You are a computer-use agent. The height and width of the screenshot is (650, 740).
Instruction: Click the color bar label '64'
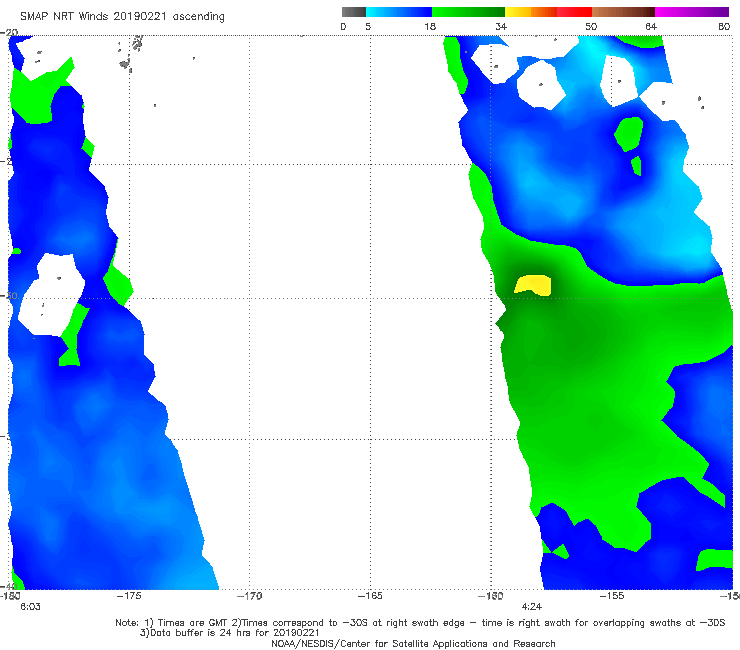click(651, 26)
